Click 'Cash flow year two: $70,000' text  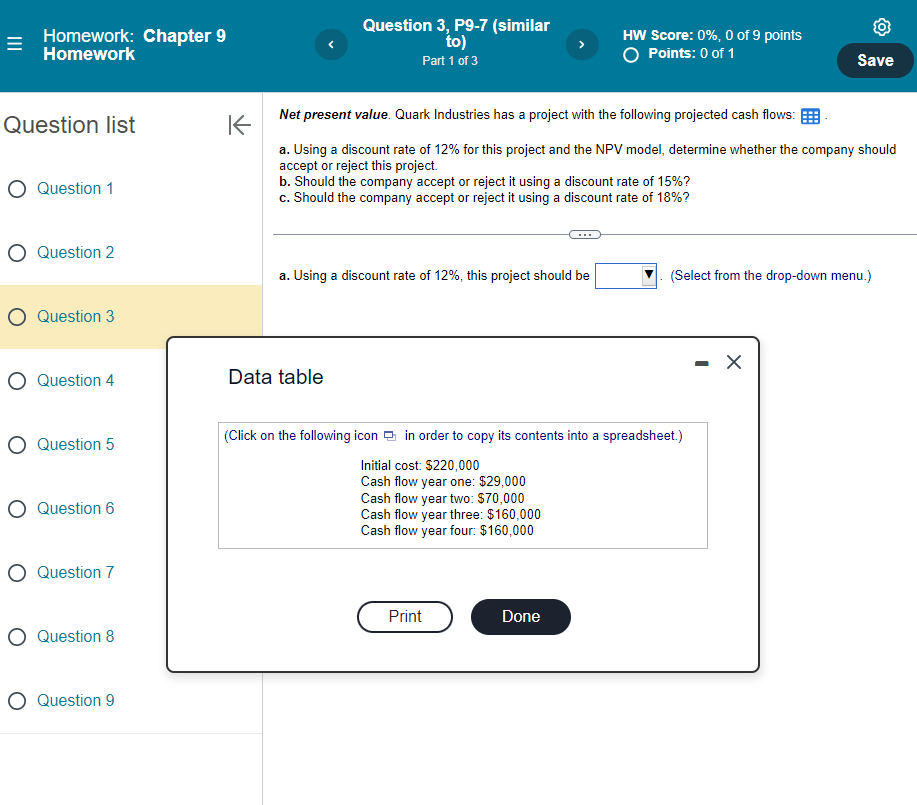(442, 498)
